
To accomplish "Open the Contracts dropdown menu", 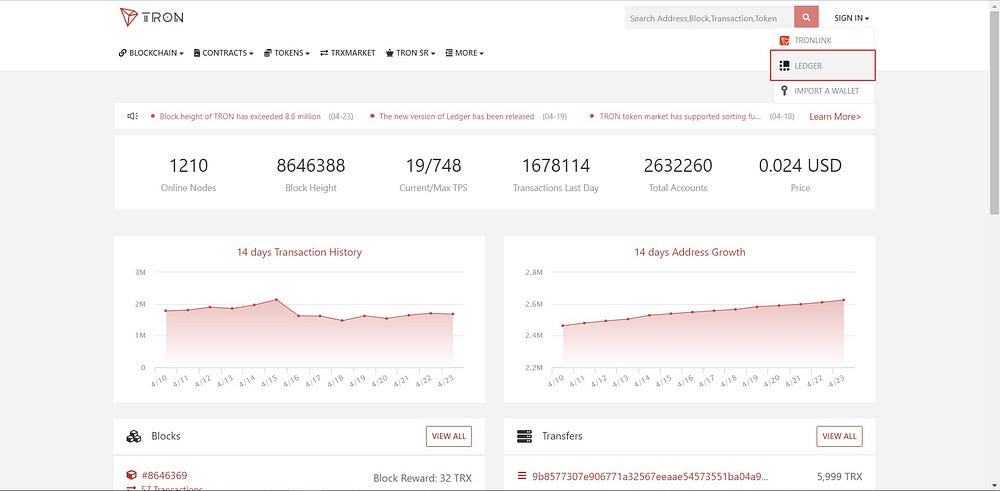I will [x=223, y=53].
